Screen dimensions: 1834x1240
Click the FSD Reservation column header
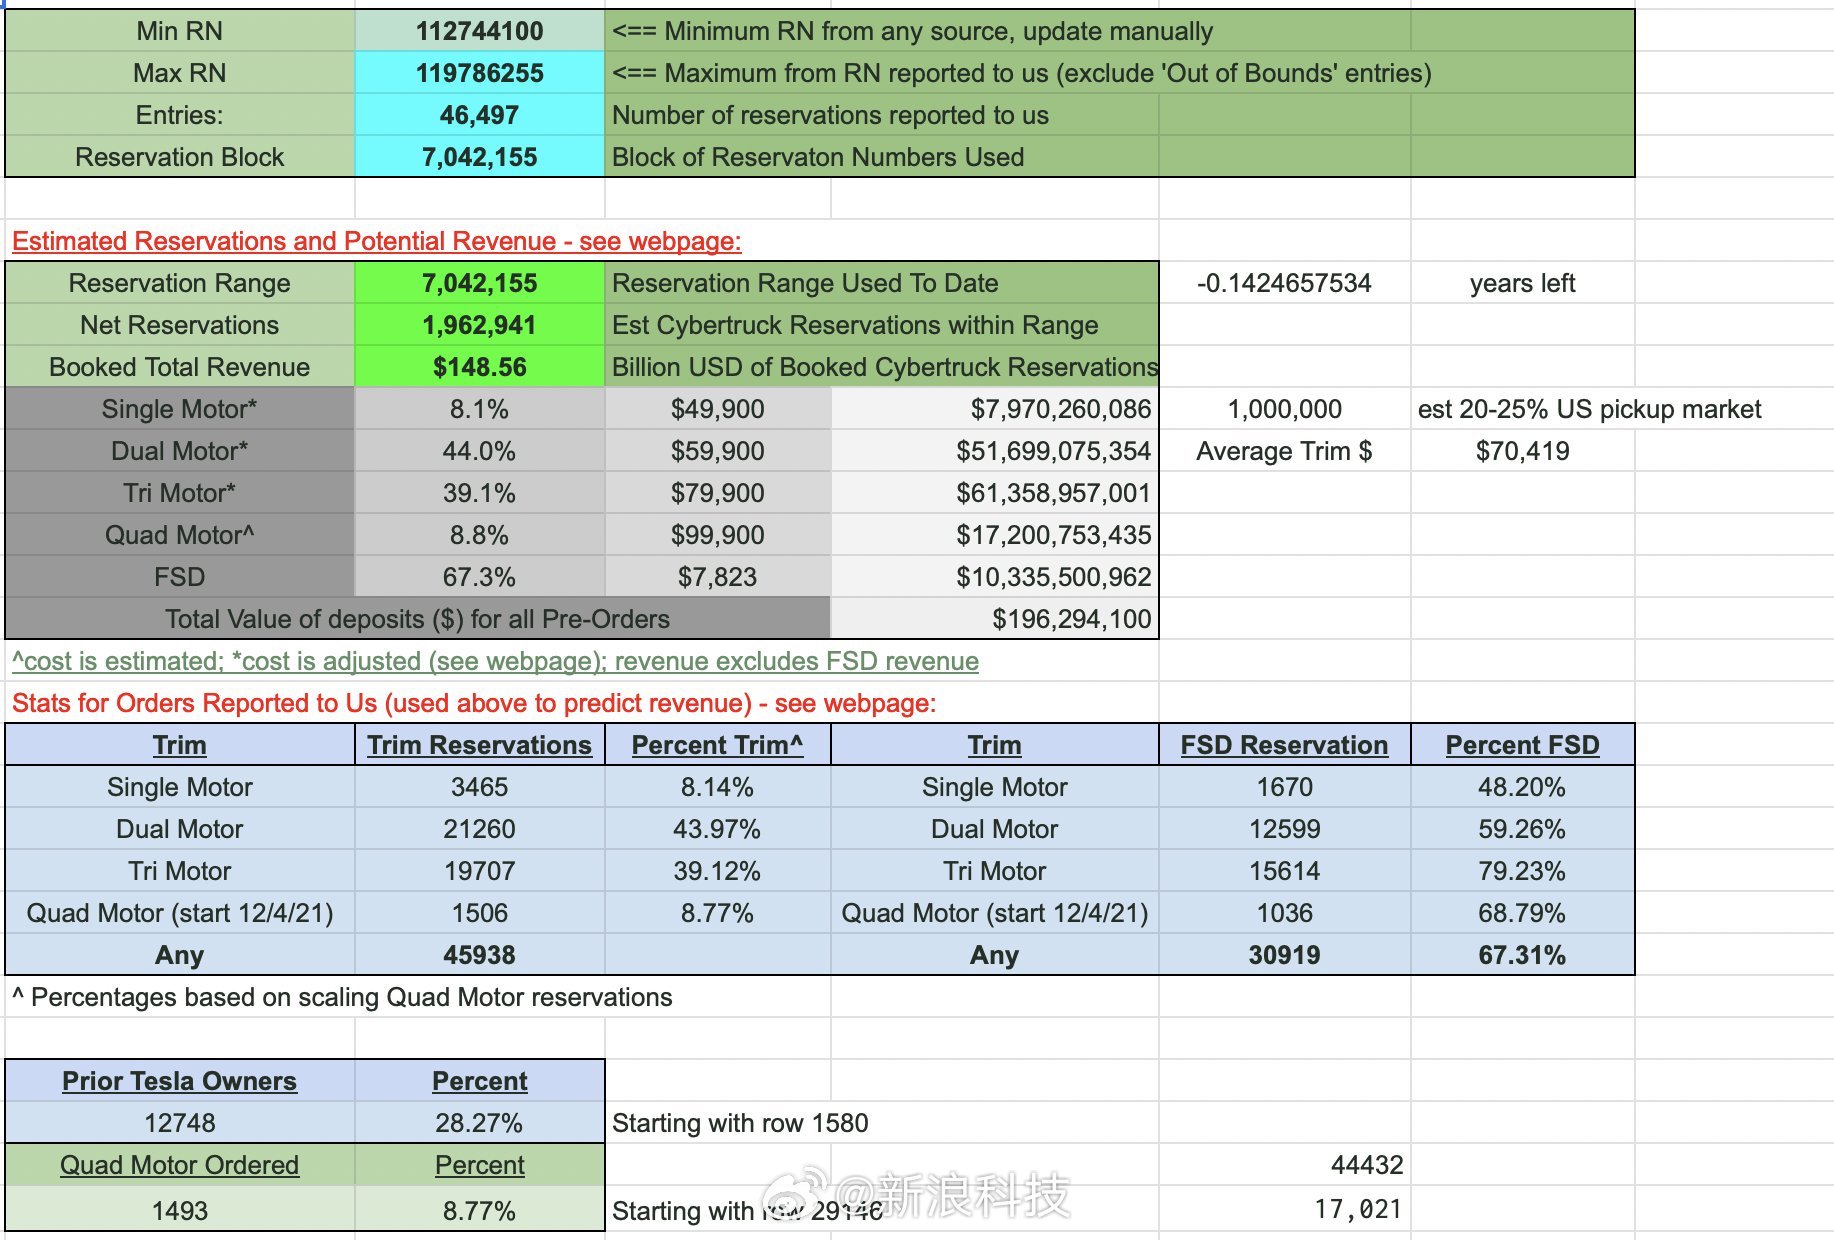(x=1284, y=745)
